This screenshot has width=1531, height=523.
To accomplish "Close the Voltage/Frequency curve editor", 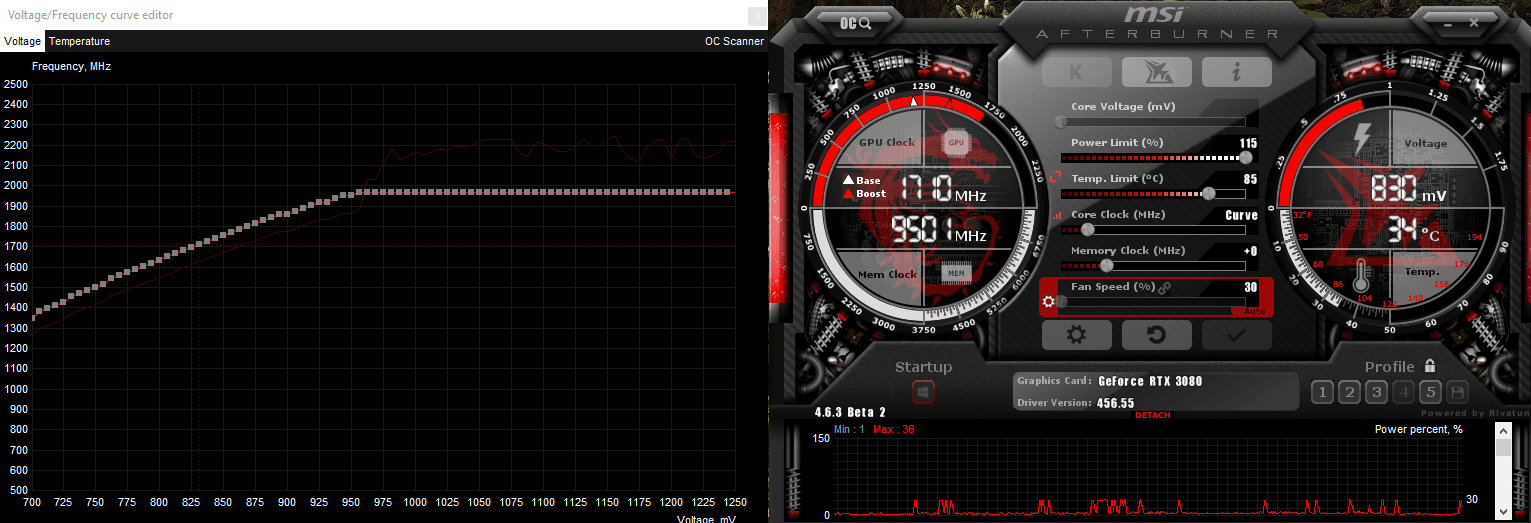I will click(757, 15).
